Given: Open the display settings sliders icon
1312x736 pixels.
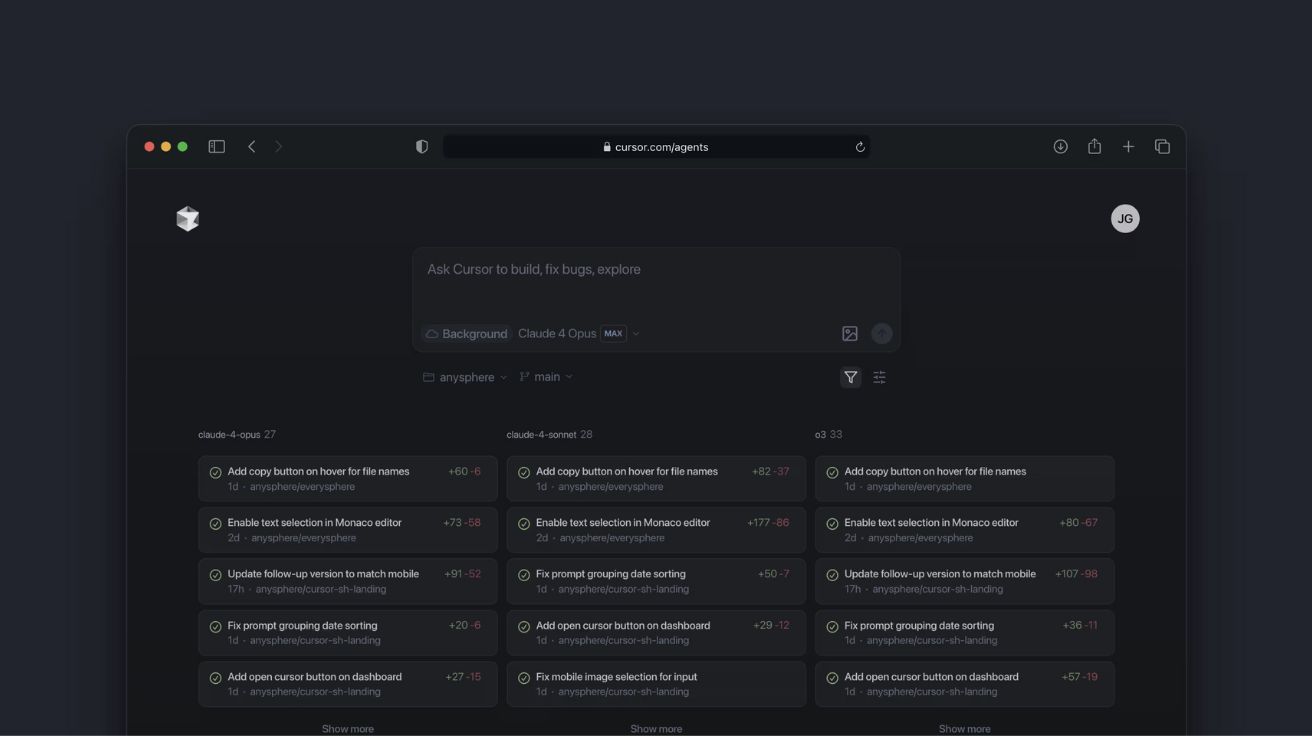Looking at the screenshot, I should click(879, 377).
